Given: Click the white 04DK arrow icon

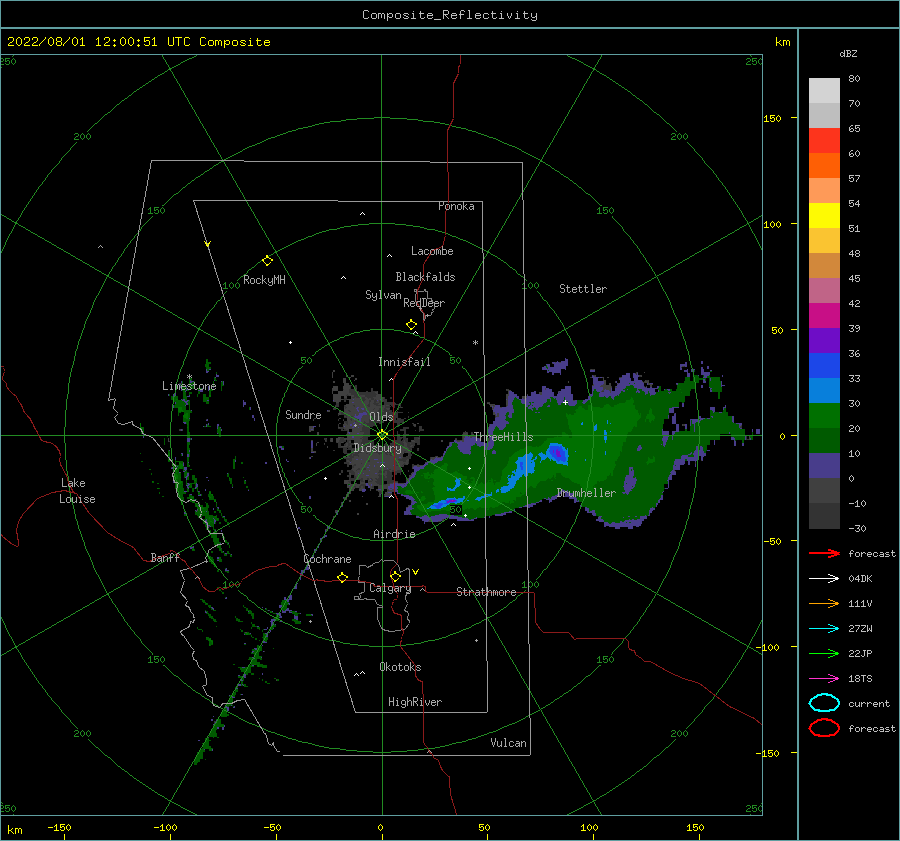Looking at the screenshot, I should [824, 578].
